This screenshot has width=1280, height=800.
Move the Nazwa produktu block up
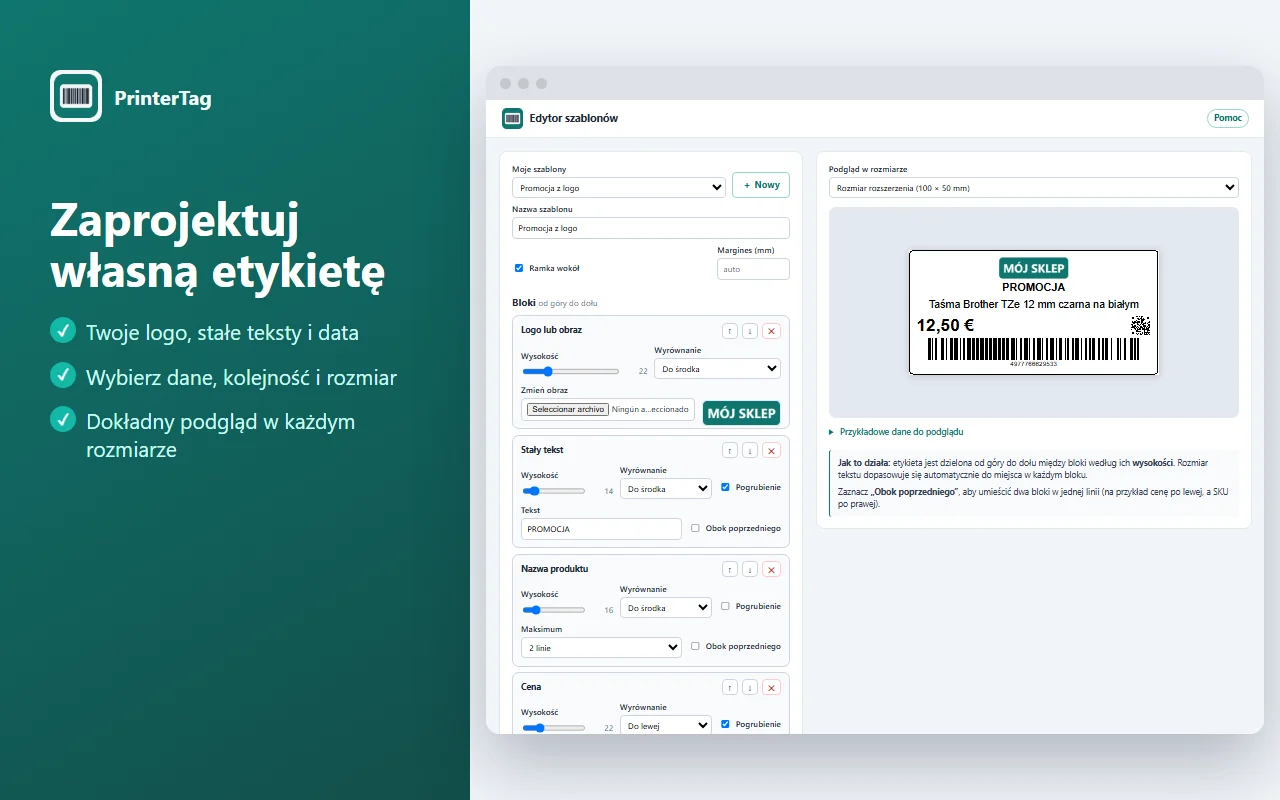click(731, 570)
